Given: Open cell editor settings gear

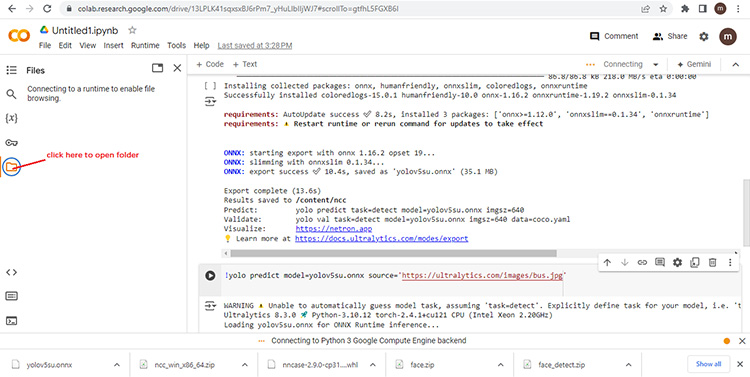Looking at the screenshot, I should point(677,262).
